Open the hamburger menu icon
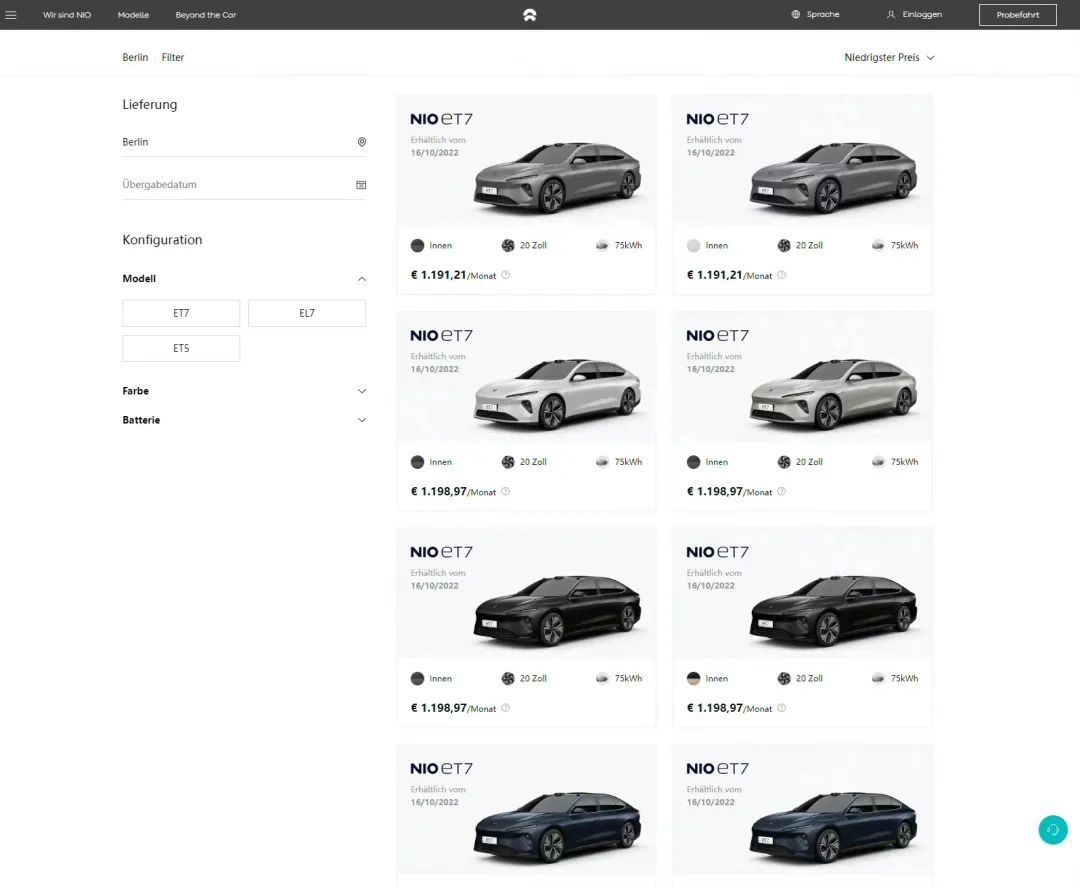Viewport: 1080px width, 887px height. point(10,14)
